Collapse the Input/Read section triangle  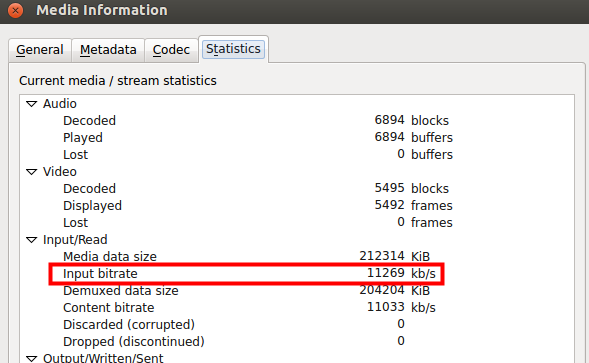point(32,240)
